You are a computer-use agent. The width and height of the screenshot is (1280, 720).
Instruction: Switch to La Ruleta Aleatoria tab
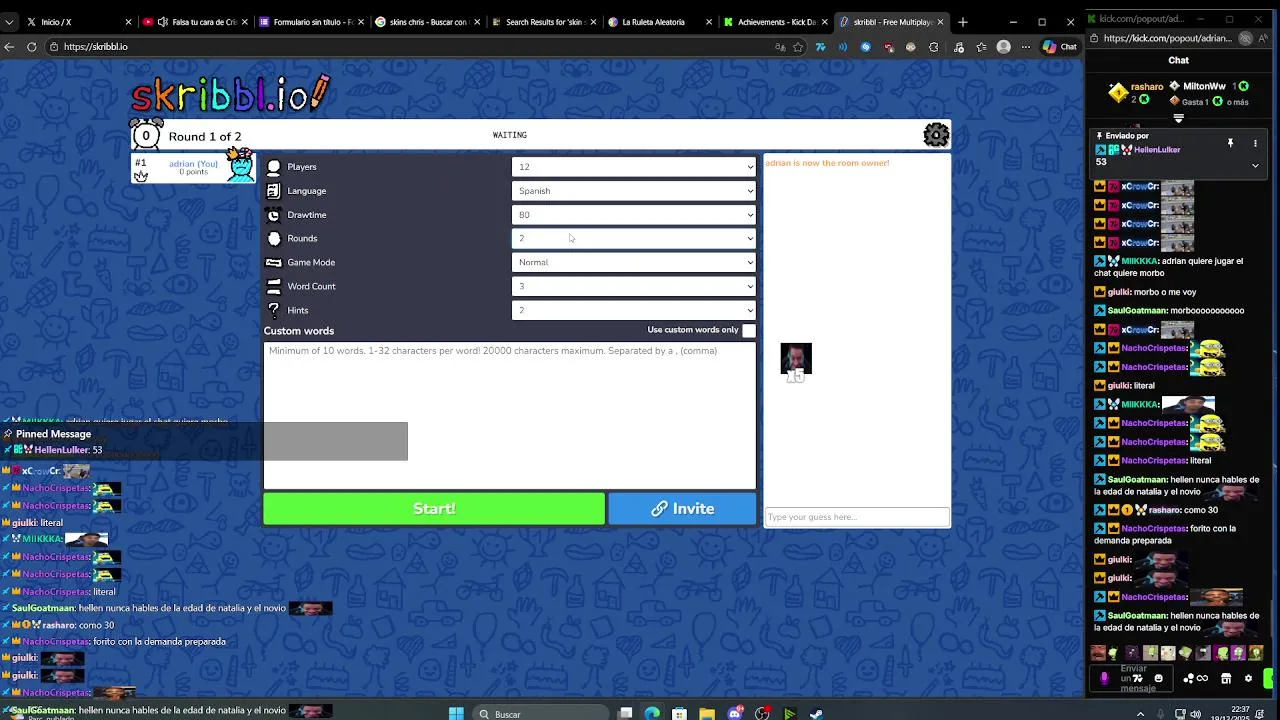(x=661, y=21)
